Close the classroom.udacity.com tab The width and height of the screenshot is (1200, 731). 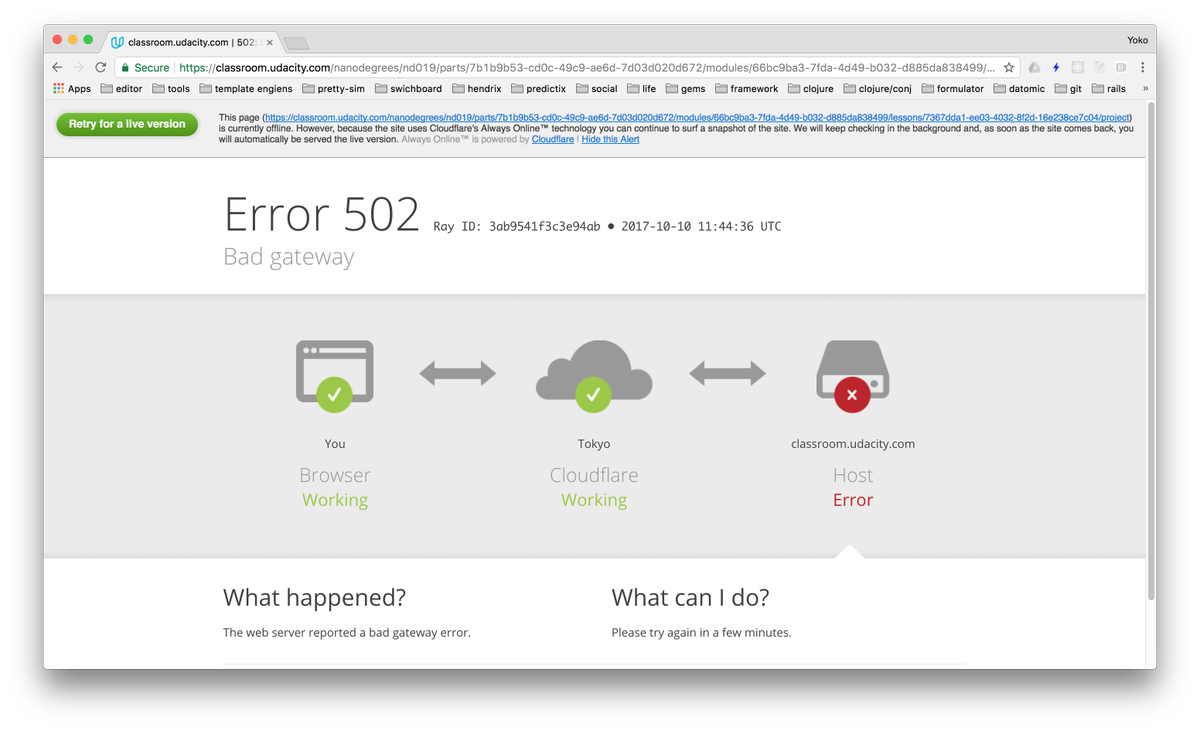click(x=270, y=43)
